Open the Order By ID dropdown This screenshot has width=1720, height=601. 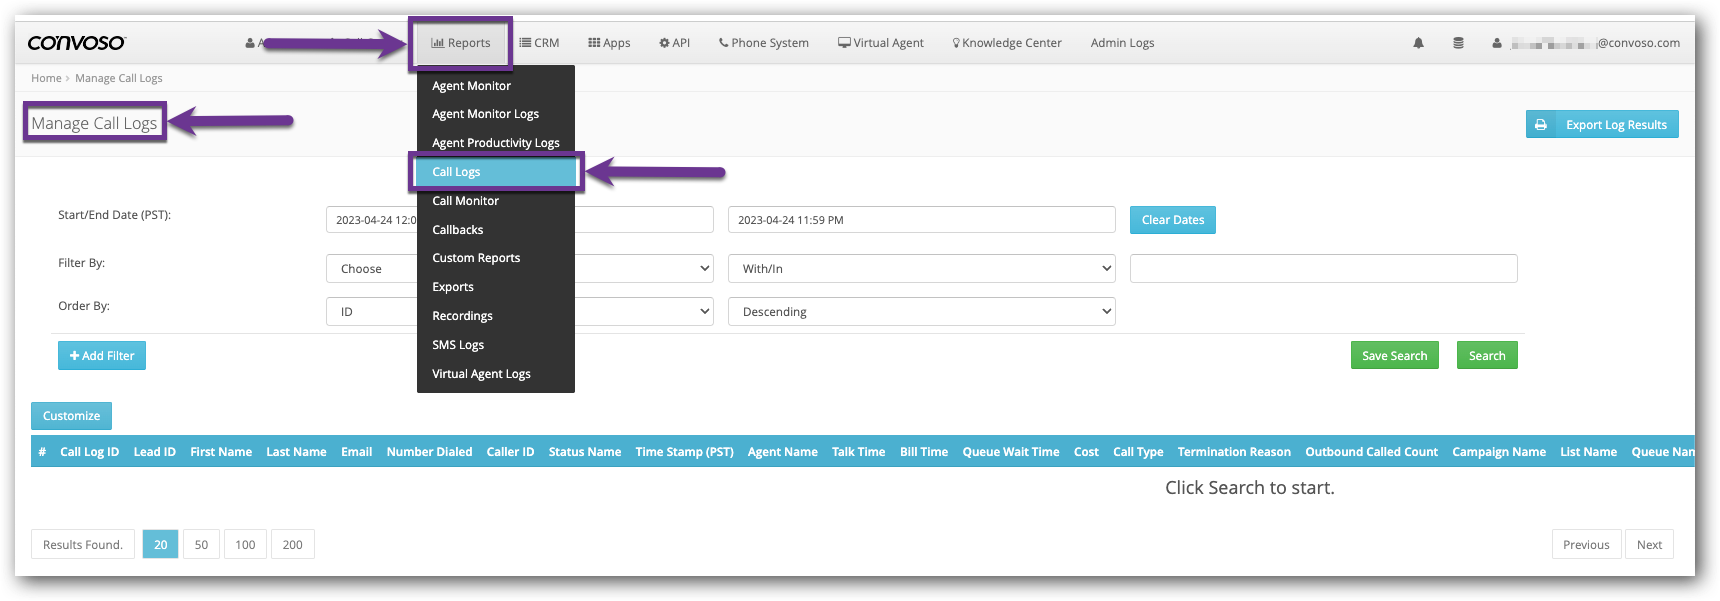(520, 312)
